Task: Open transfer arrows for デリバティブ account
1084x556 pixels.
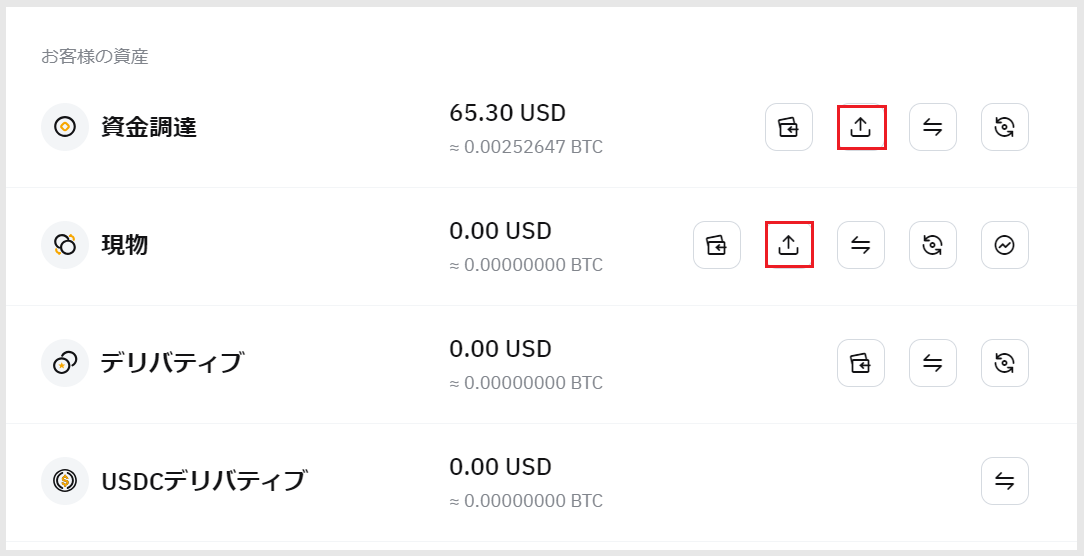Action: [933, 363]
